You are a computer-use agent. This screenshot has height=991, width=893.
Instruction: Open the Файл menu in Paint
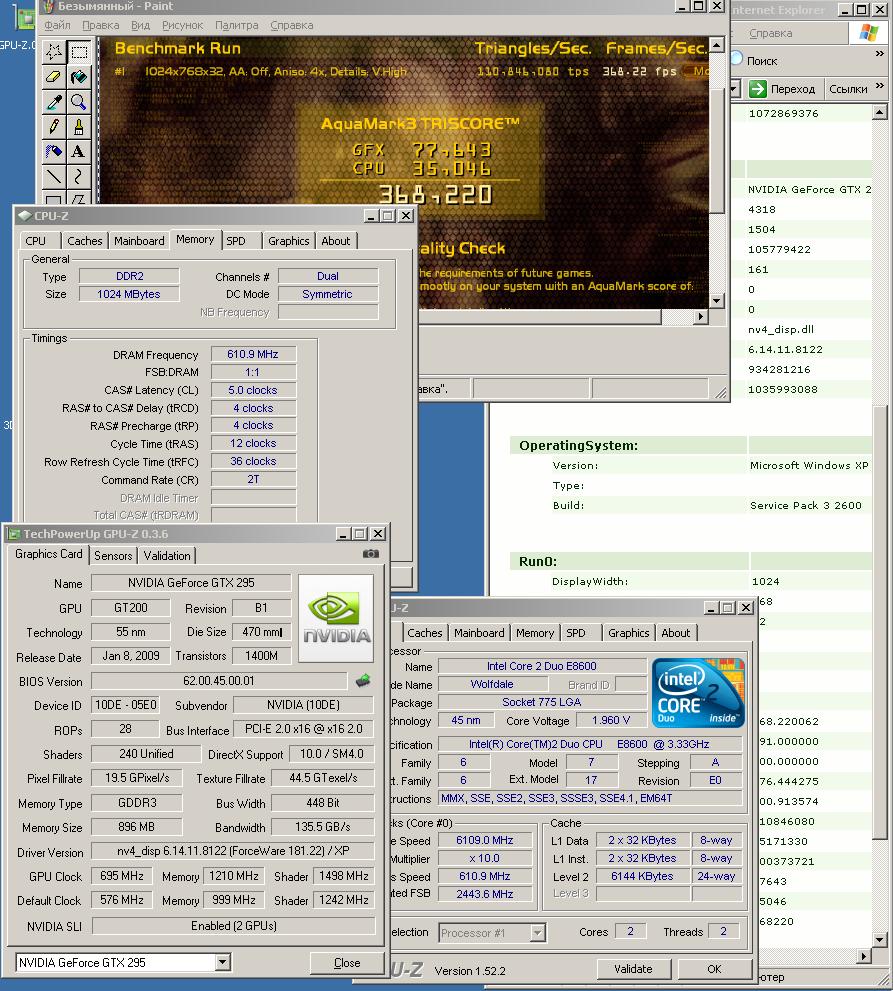58,25
